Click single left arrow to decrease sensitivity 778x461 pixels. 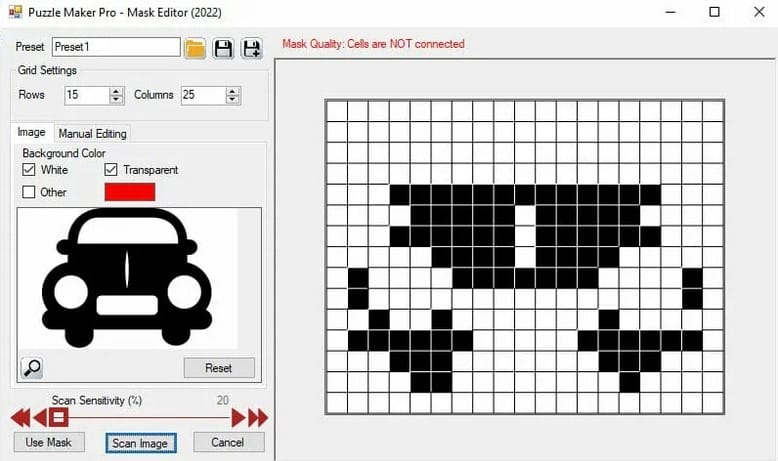[x=41, y=417]
